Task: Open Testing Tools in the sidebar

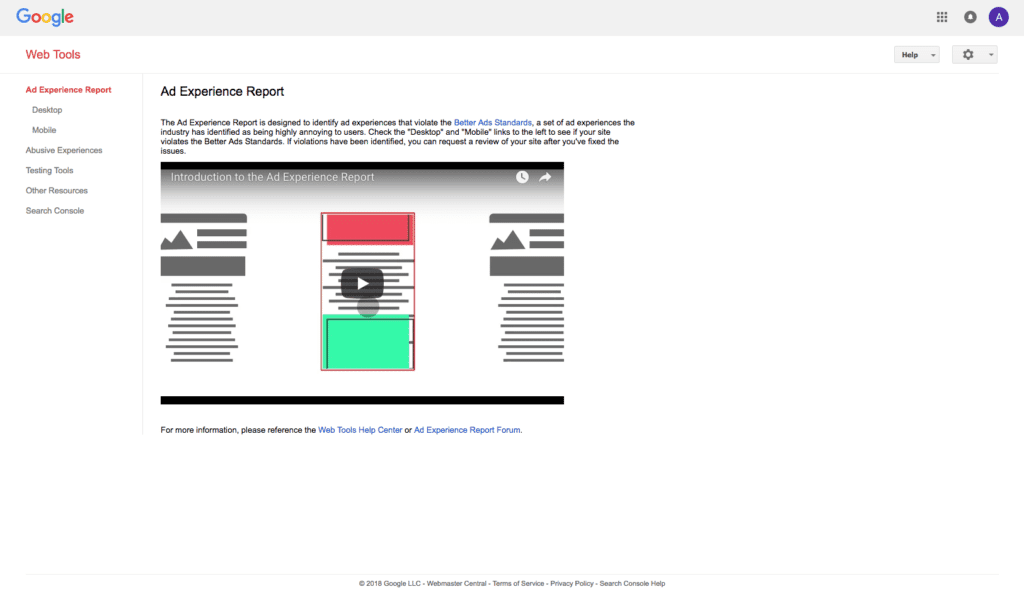Action: tap(50, 170)
